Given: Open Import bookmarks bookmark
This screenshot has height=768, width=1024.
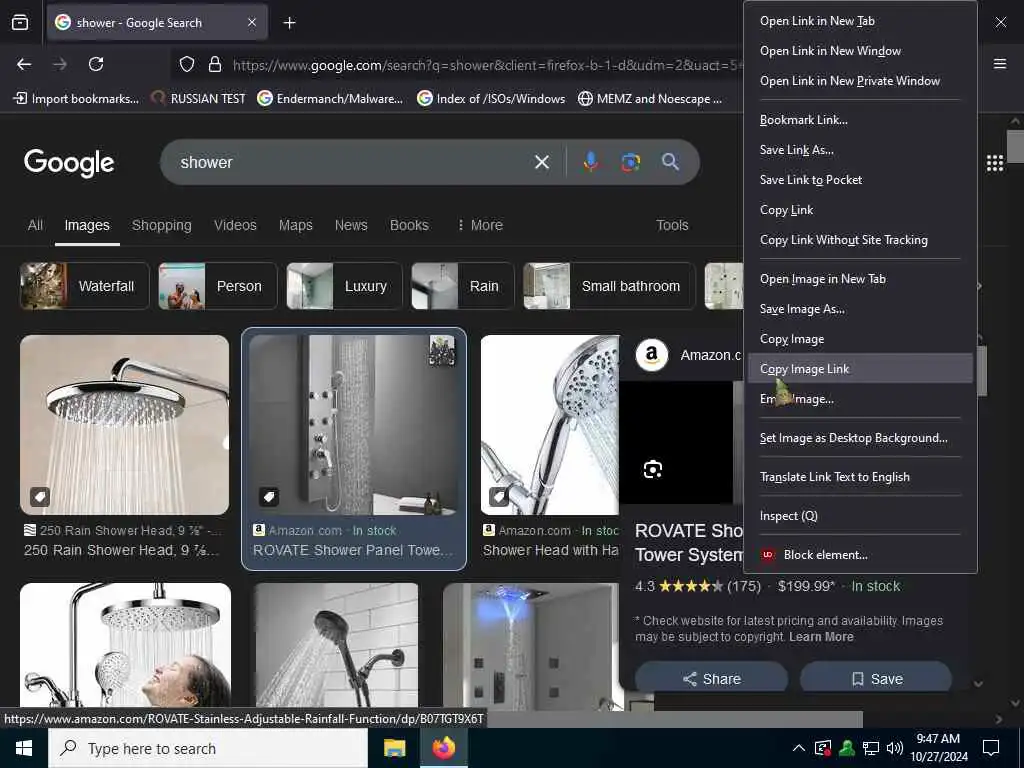Looking at the screenshot, I should pos(76,99).
